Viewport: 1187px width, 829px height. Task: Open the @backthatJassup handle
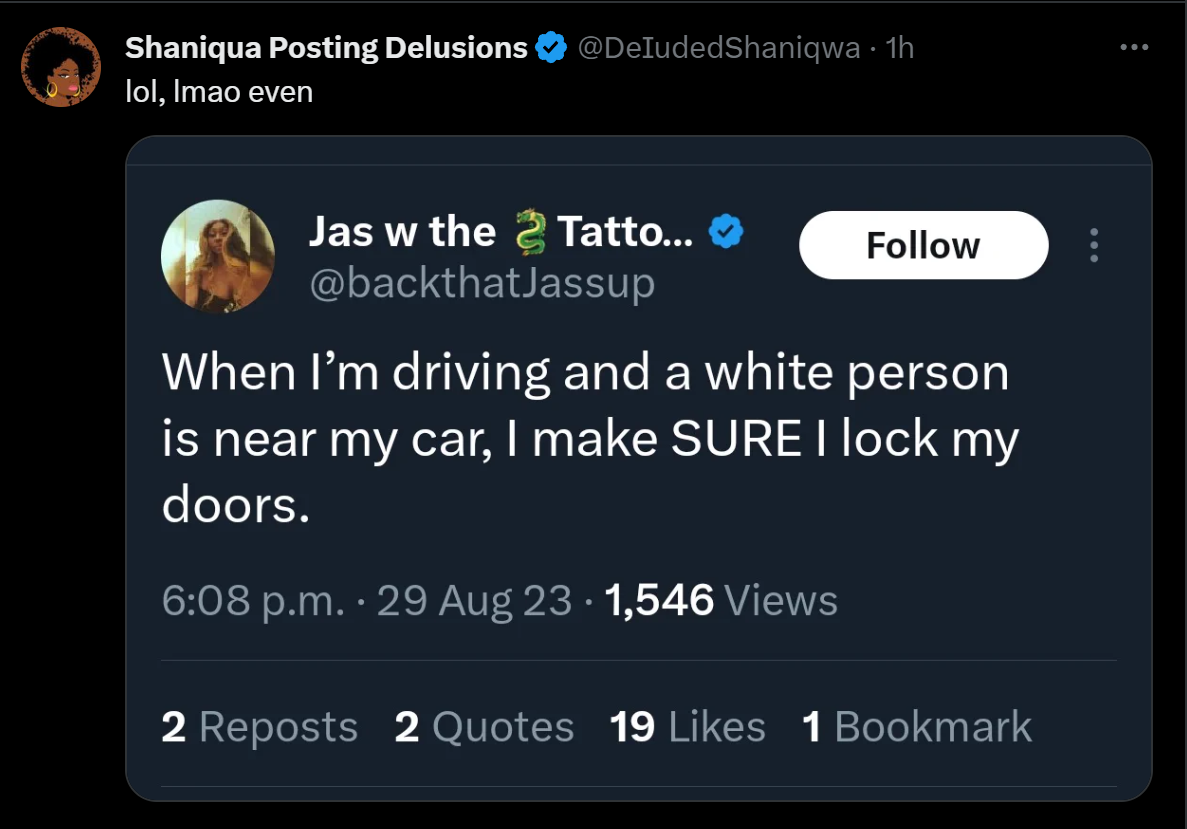(x=482, y=284)
